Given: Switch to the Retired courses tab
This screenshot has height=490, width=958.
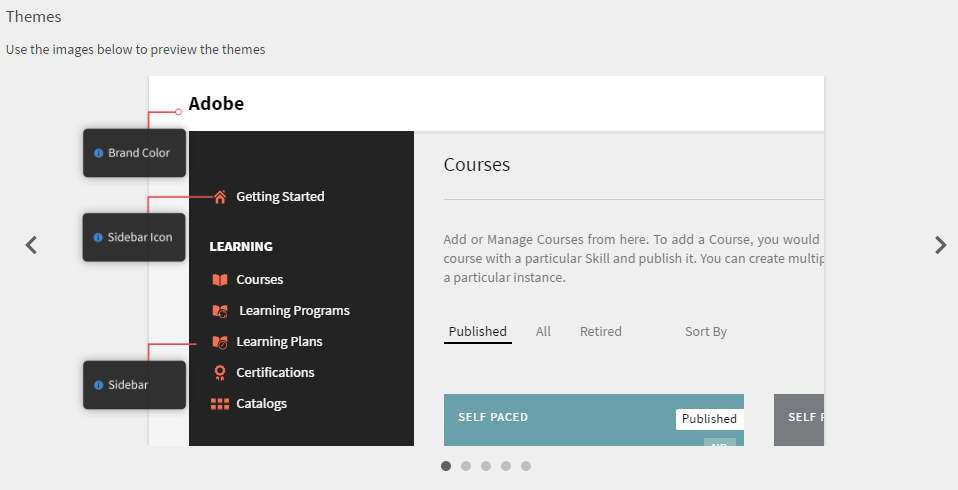Looking at the screenshot, I should coord(600,332).
